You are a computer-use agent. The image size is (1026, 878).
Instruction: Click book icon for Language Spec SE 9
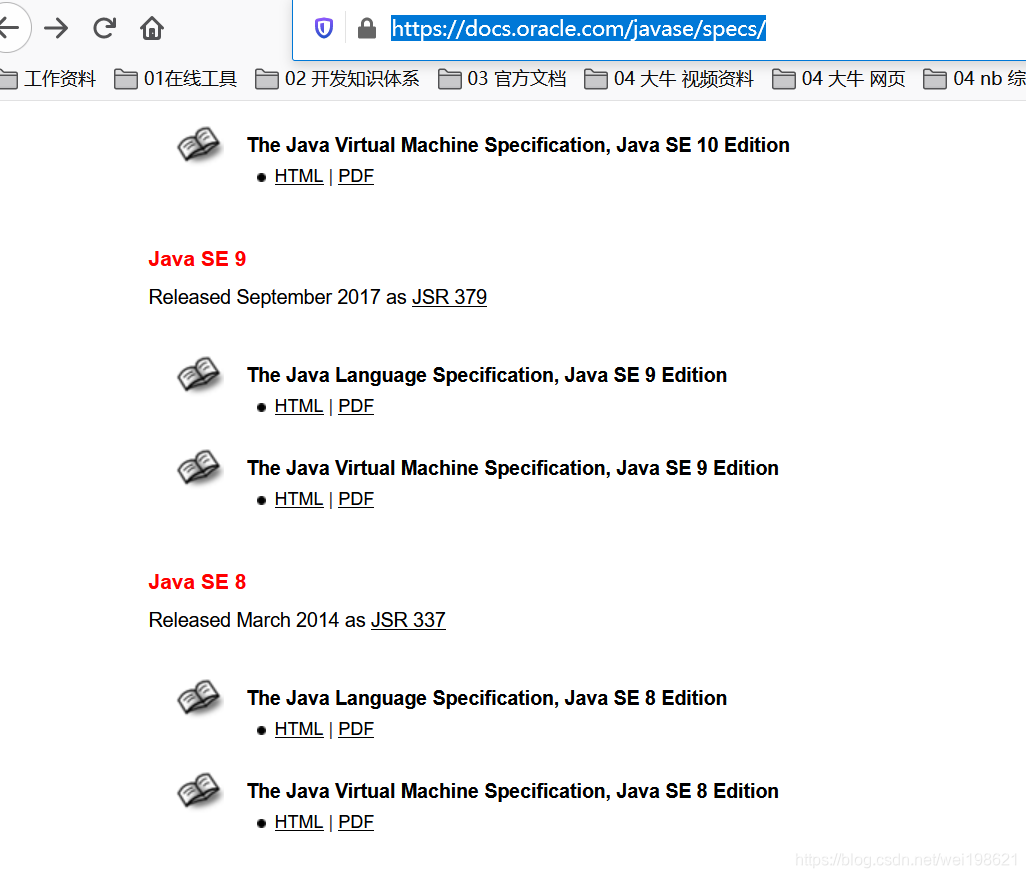click(199, 374)
